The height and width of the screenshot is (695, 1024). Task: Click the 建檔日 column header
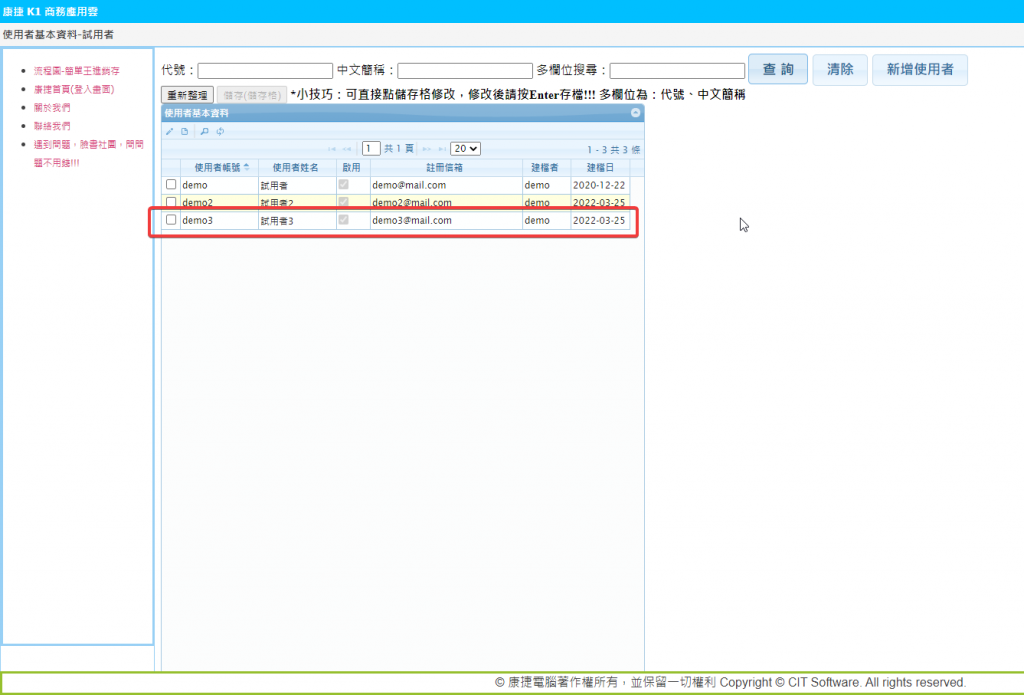(600, 167)
